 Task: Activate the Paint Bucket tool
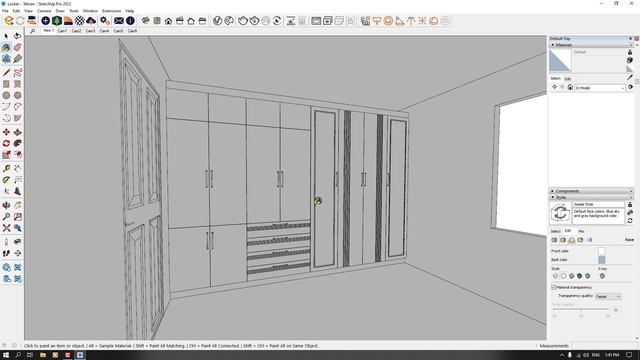(x=6, y=47)
